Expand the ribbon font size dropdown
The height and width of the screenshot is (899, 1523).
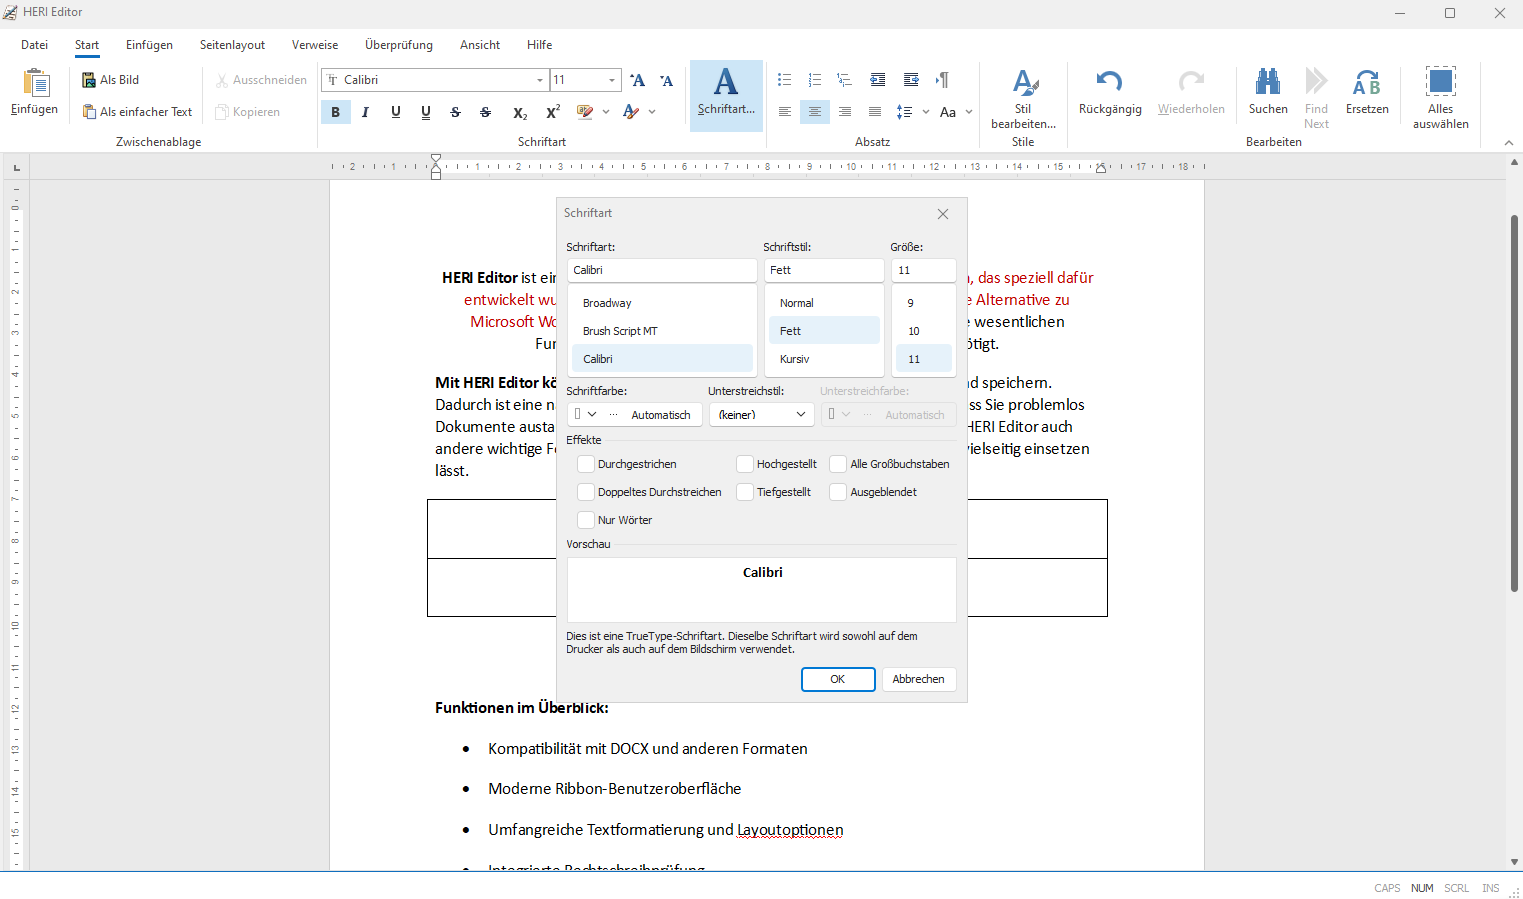tap(612, 80)
